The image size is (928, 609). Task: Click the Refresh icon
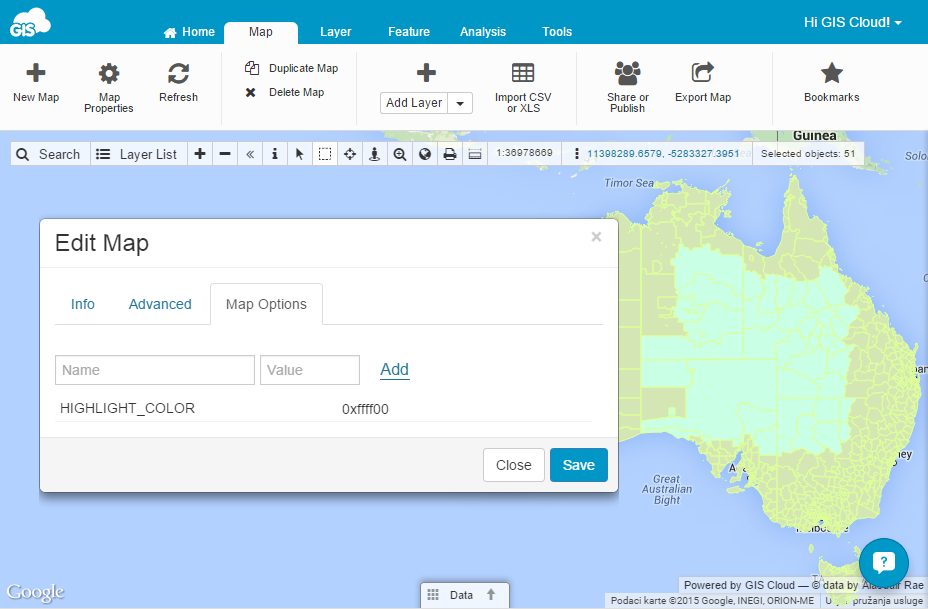[178, 73]
